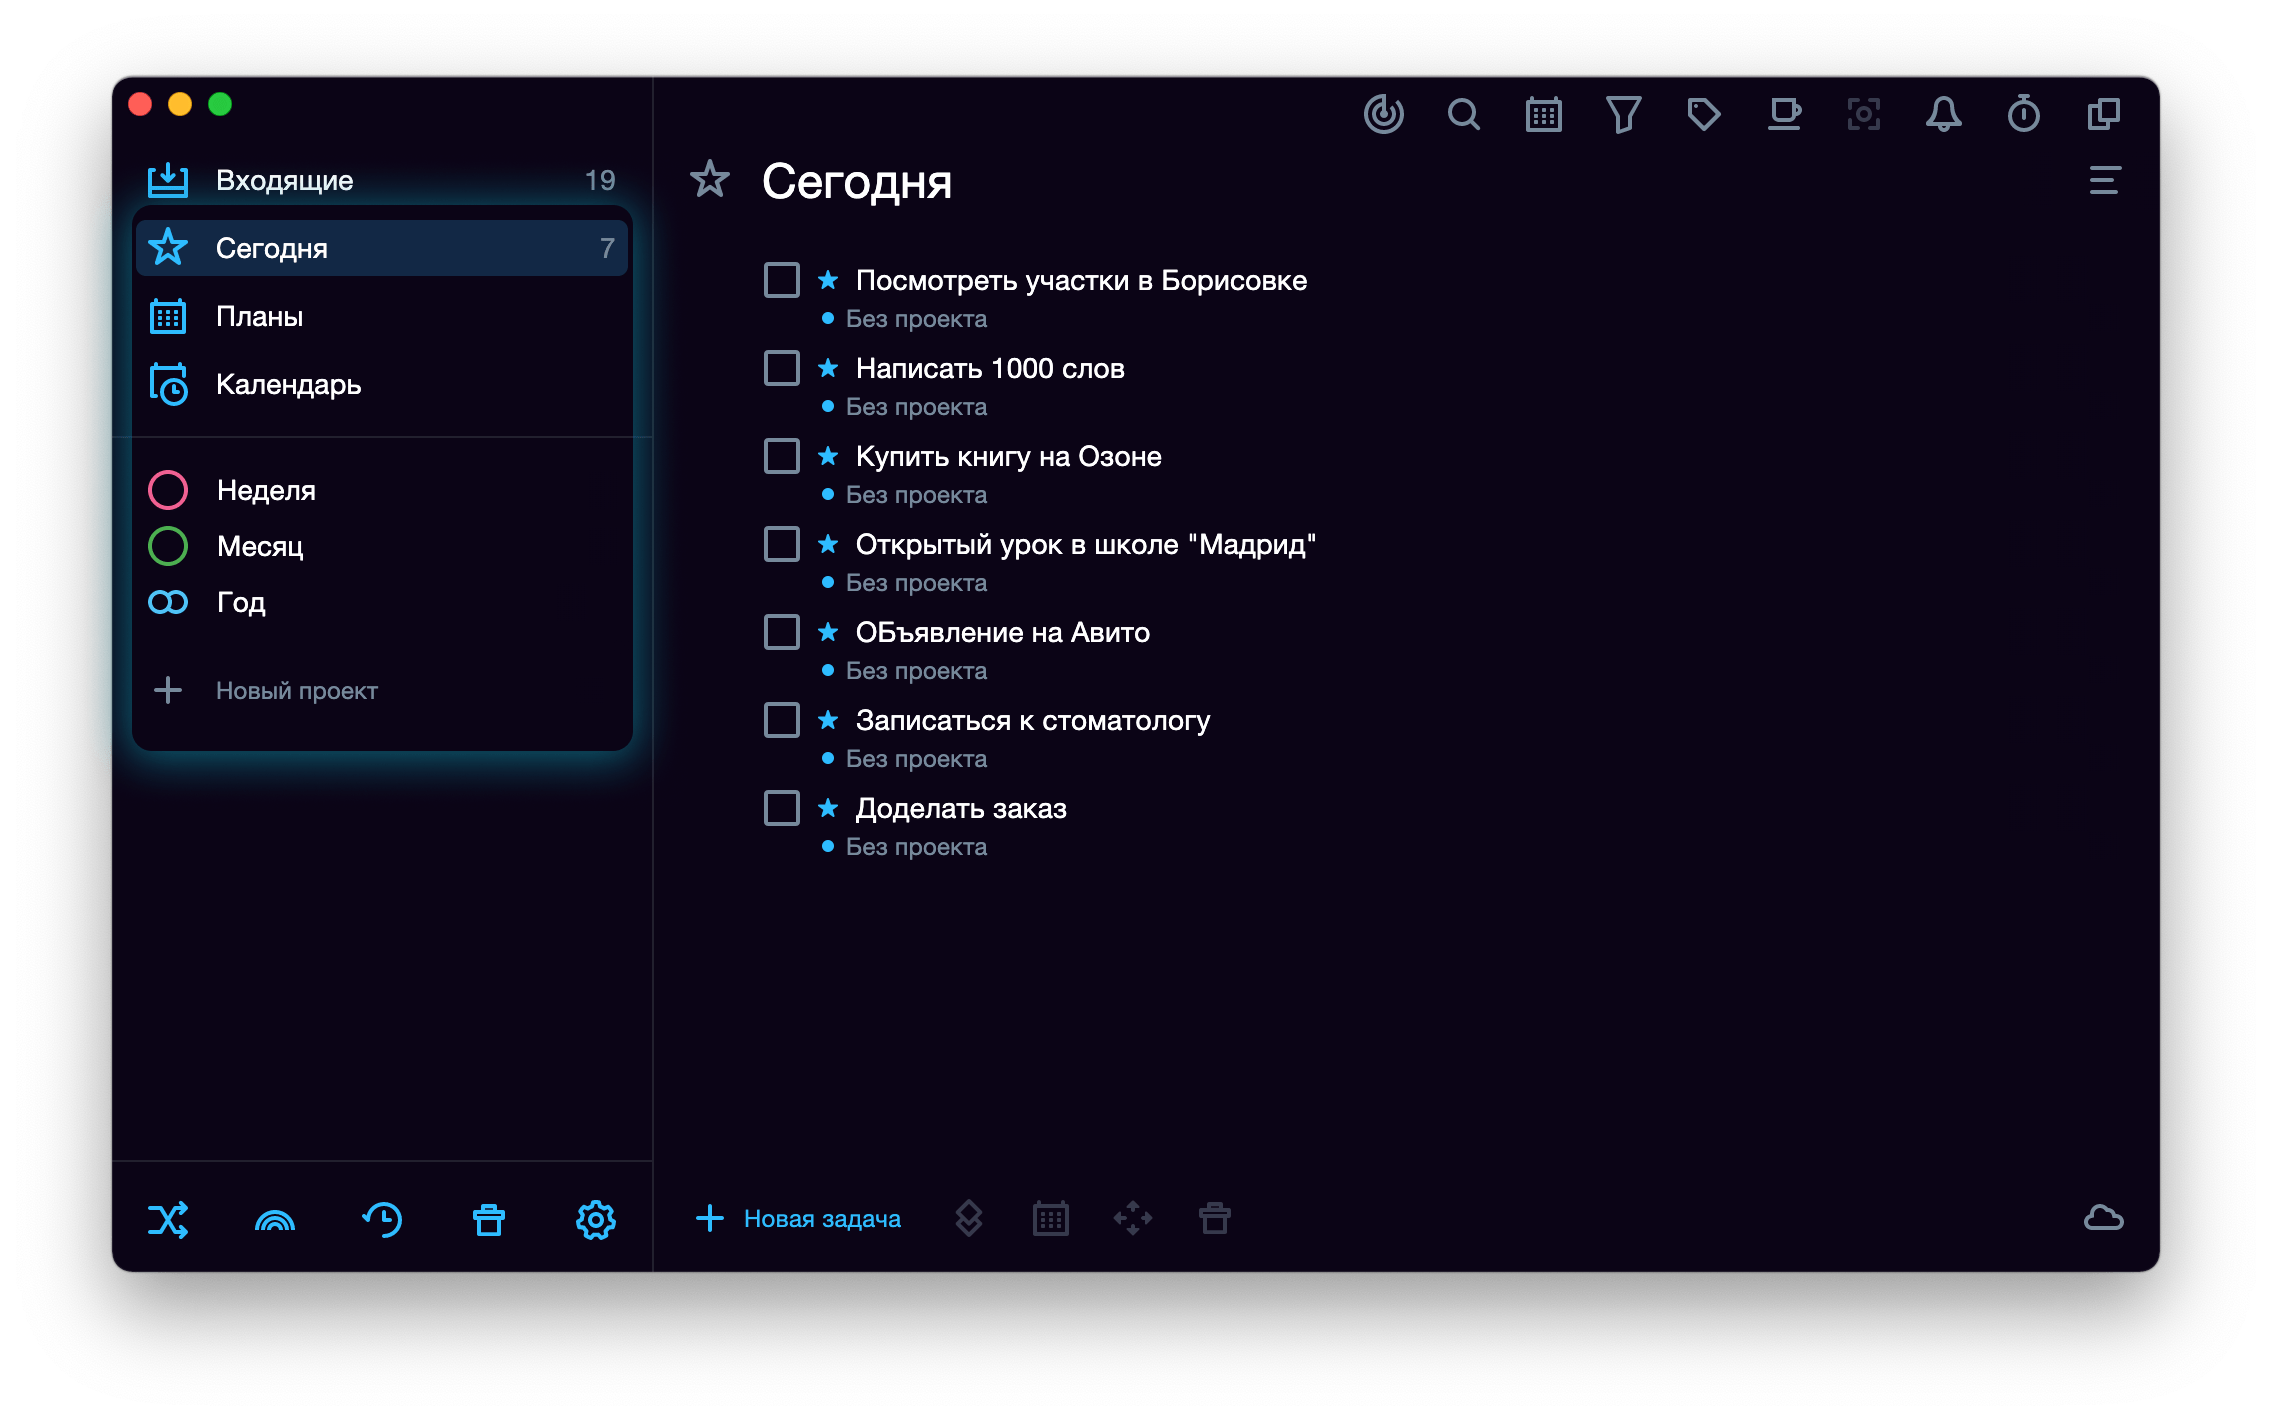
Task: Open the Месяц project
Action: (382, 546)
